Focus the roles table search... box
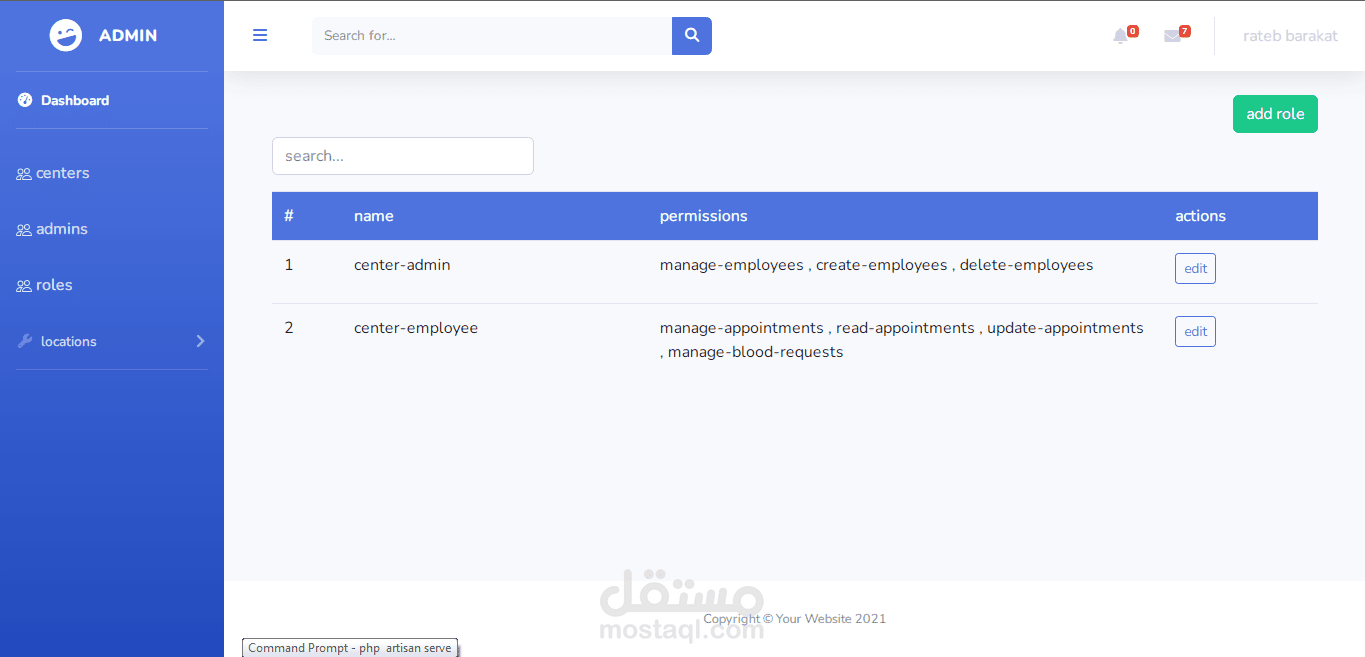1365x657 pixels. [403, 156]
